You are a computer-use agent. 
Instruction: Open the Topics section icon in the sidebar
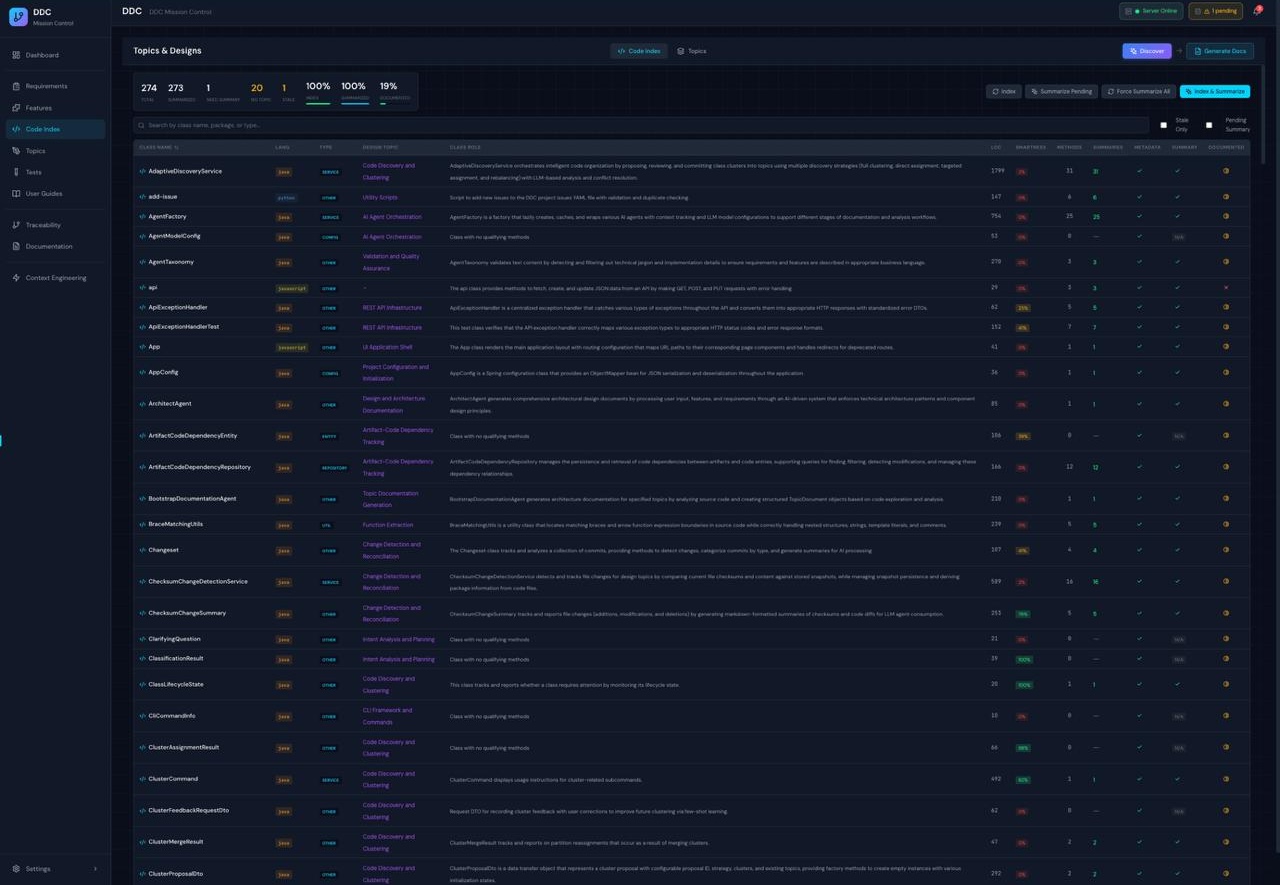point(16,150)
